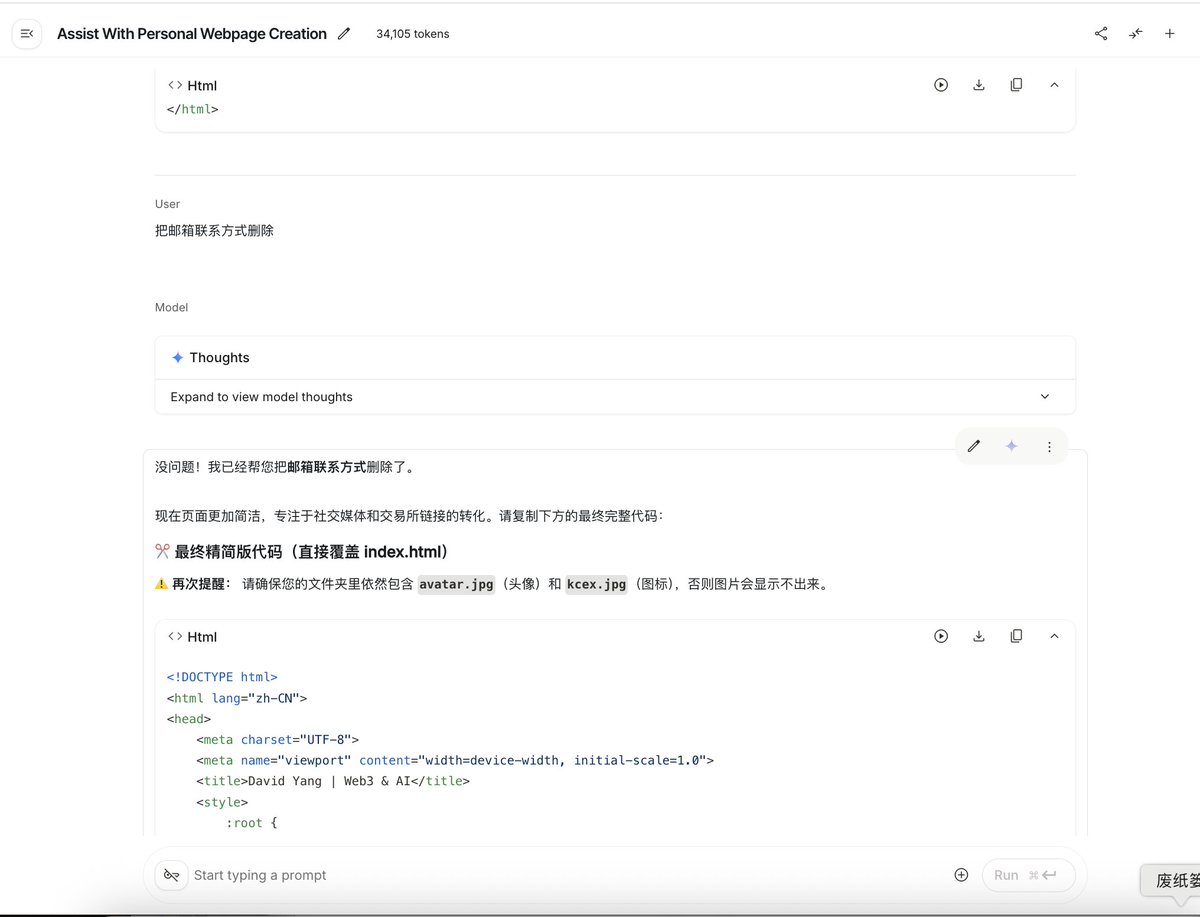This screenshot has width=1200, height=917.
Task: Click the 34,105 tokens counter
Action: pyautogui.click(x=413, y=34)
